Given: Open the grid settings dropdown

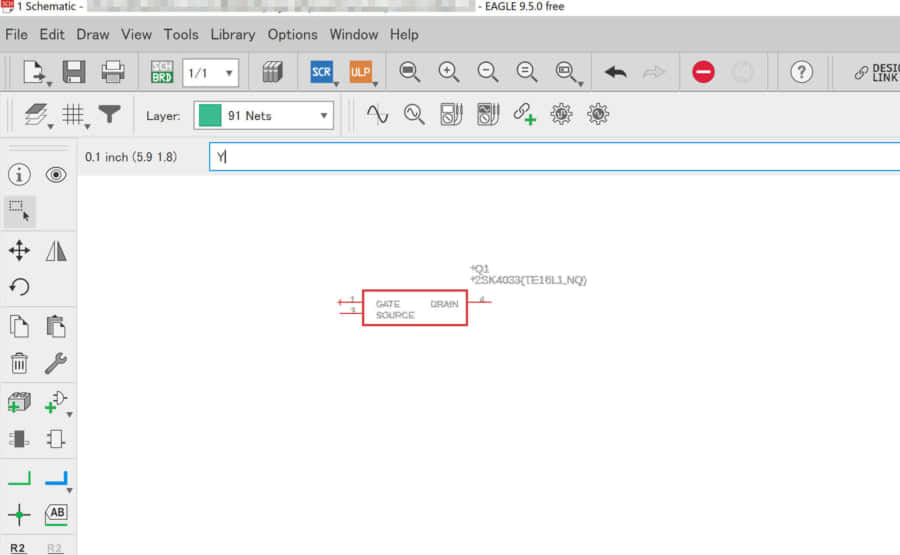Looking at the screenshot, I should 75,116.
